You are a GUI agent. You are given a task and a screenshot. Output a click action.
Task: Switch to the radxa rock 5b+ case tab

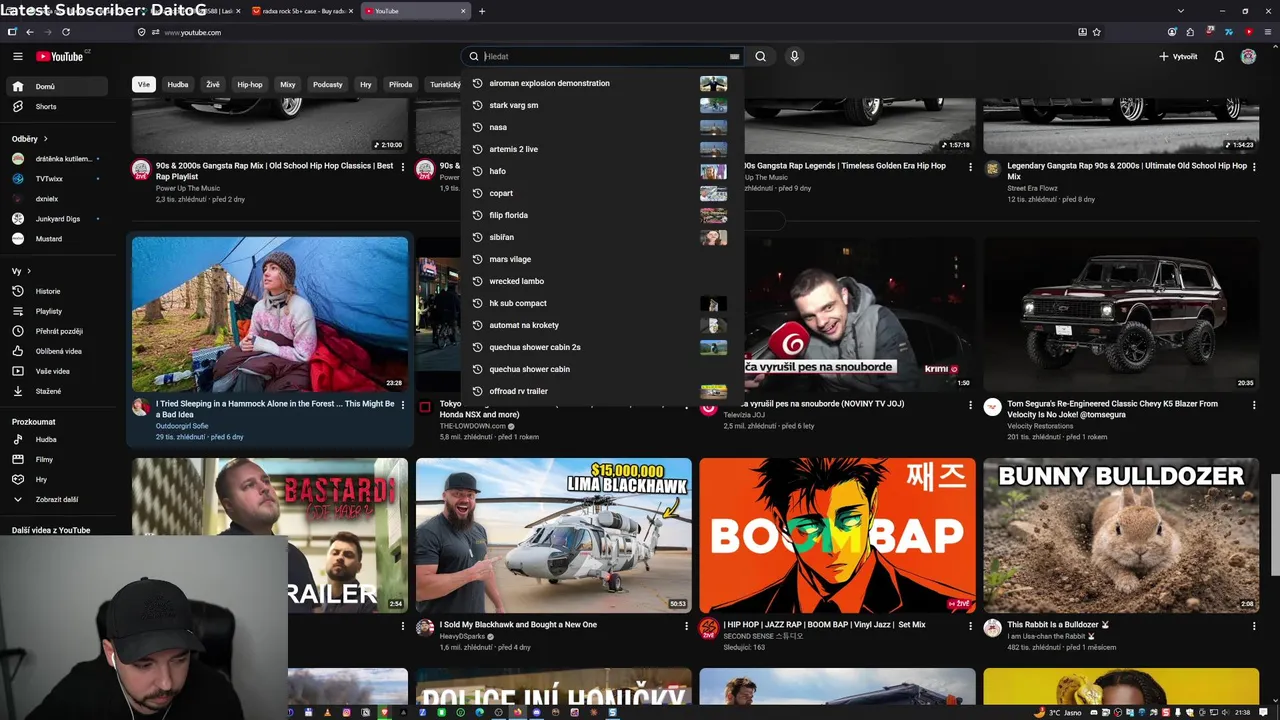(x=300, y=11)
